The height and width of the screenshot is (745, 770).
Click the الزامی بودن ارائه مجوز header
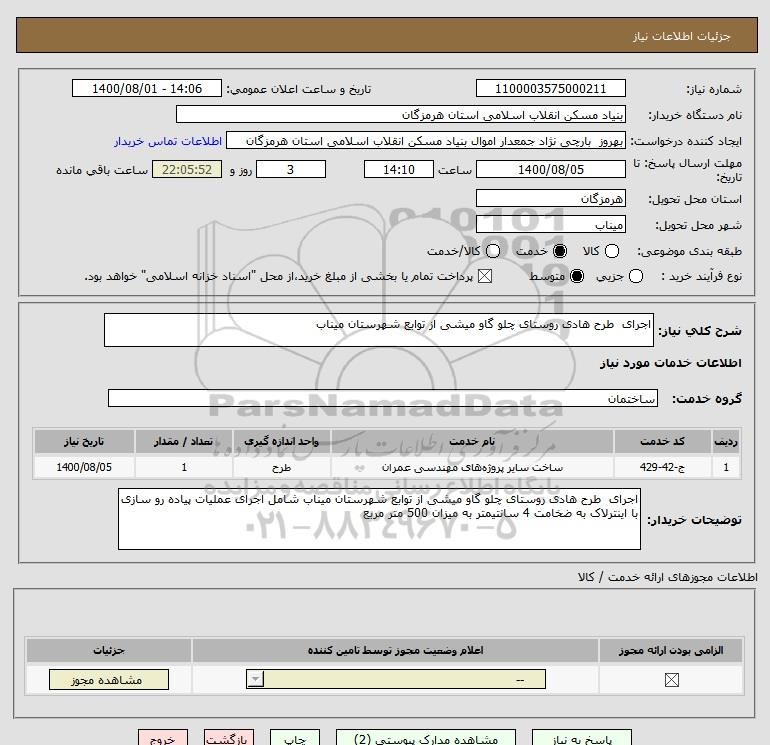pyautogui.click(x=671, y=650)
